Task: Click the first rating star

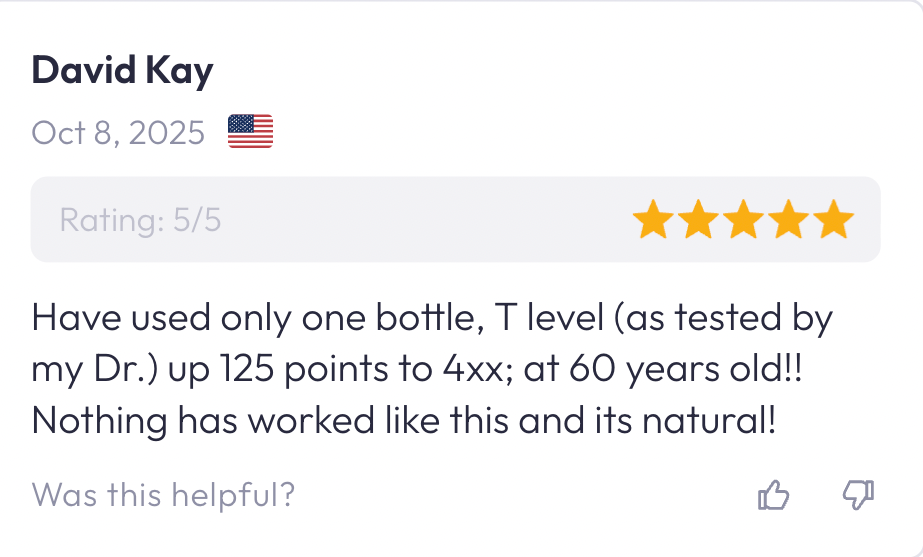Action: (654, 220)
